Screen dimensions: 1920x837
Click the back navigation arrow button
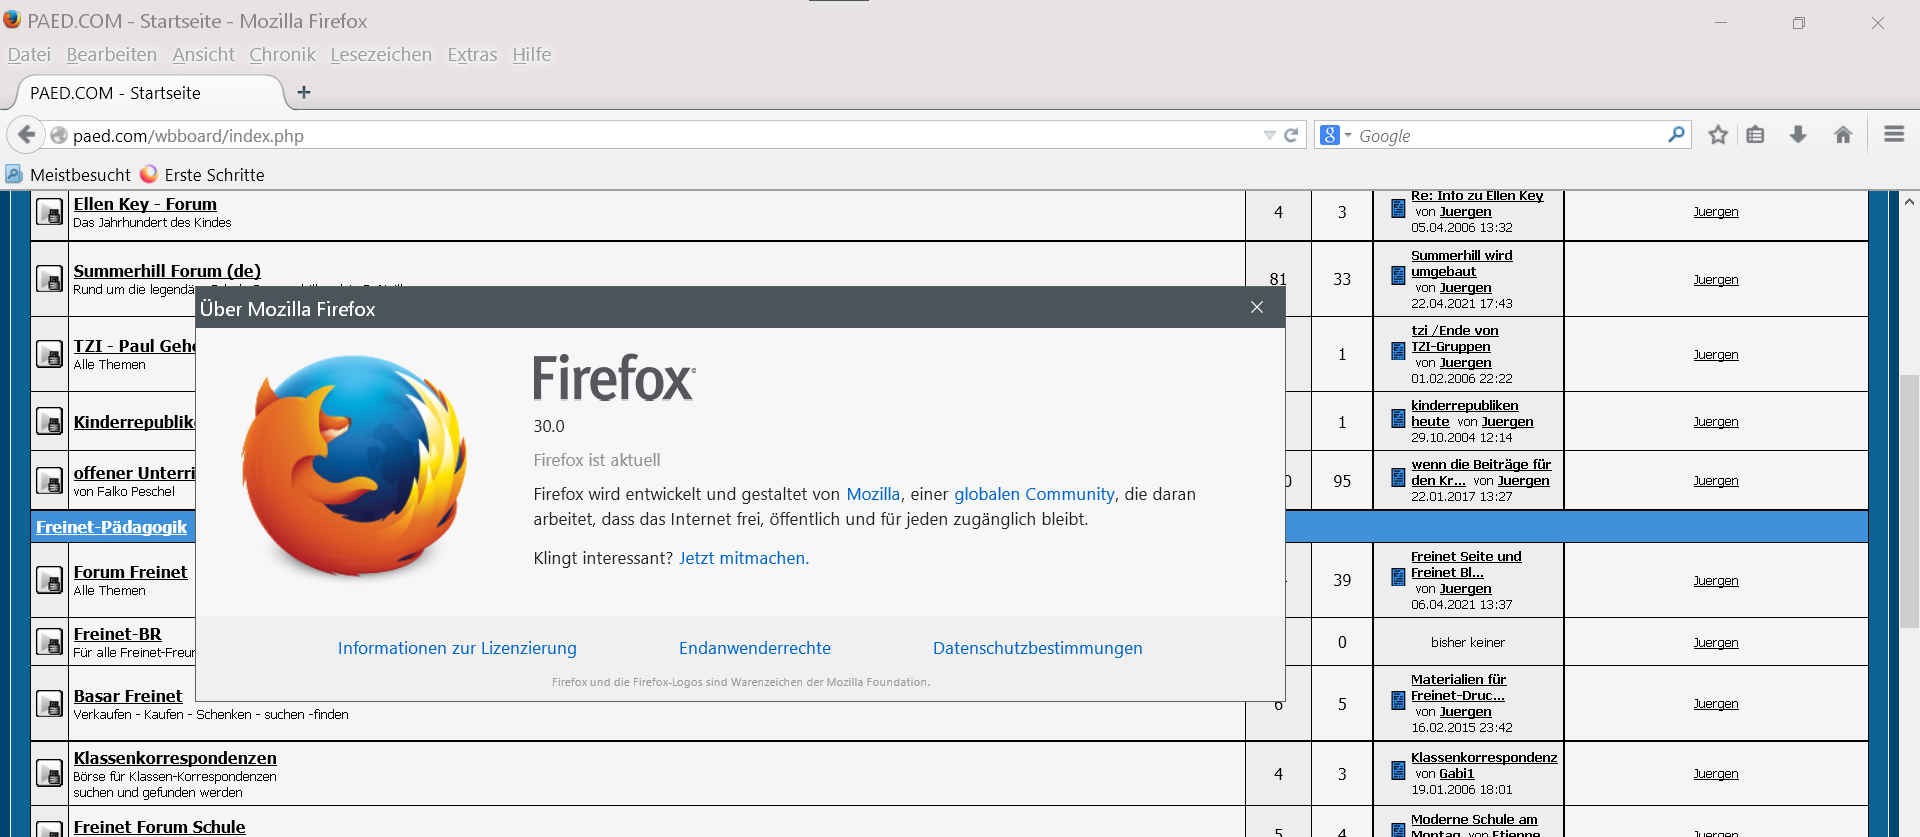27,135
